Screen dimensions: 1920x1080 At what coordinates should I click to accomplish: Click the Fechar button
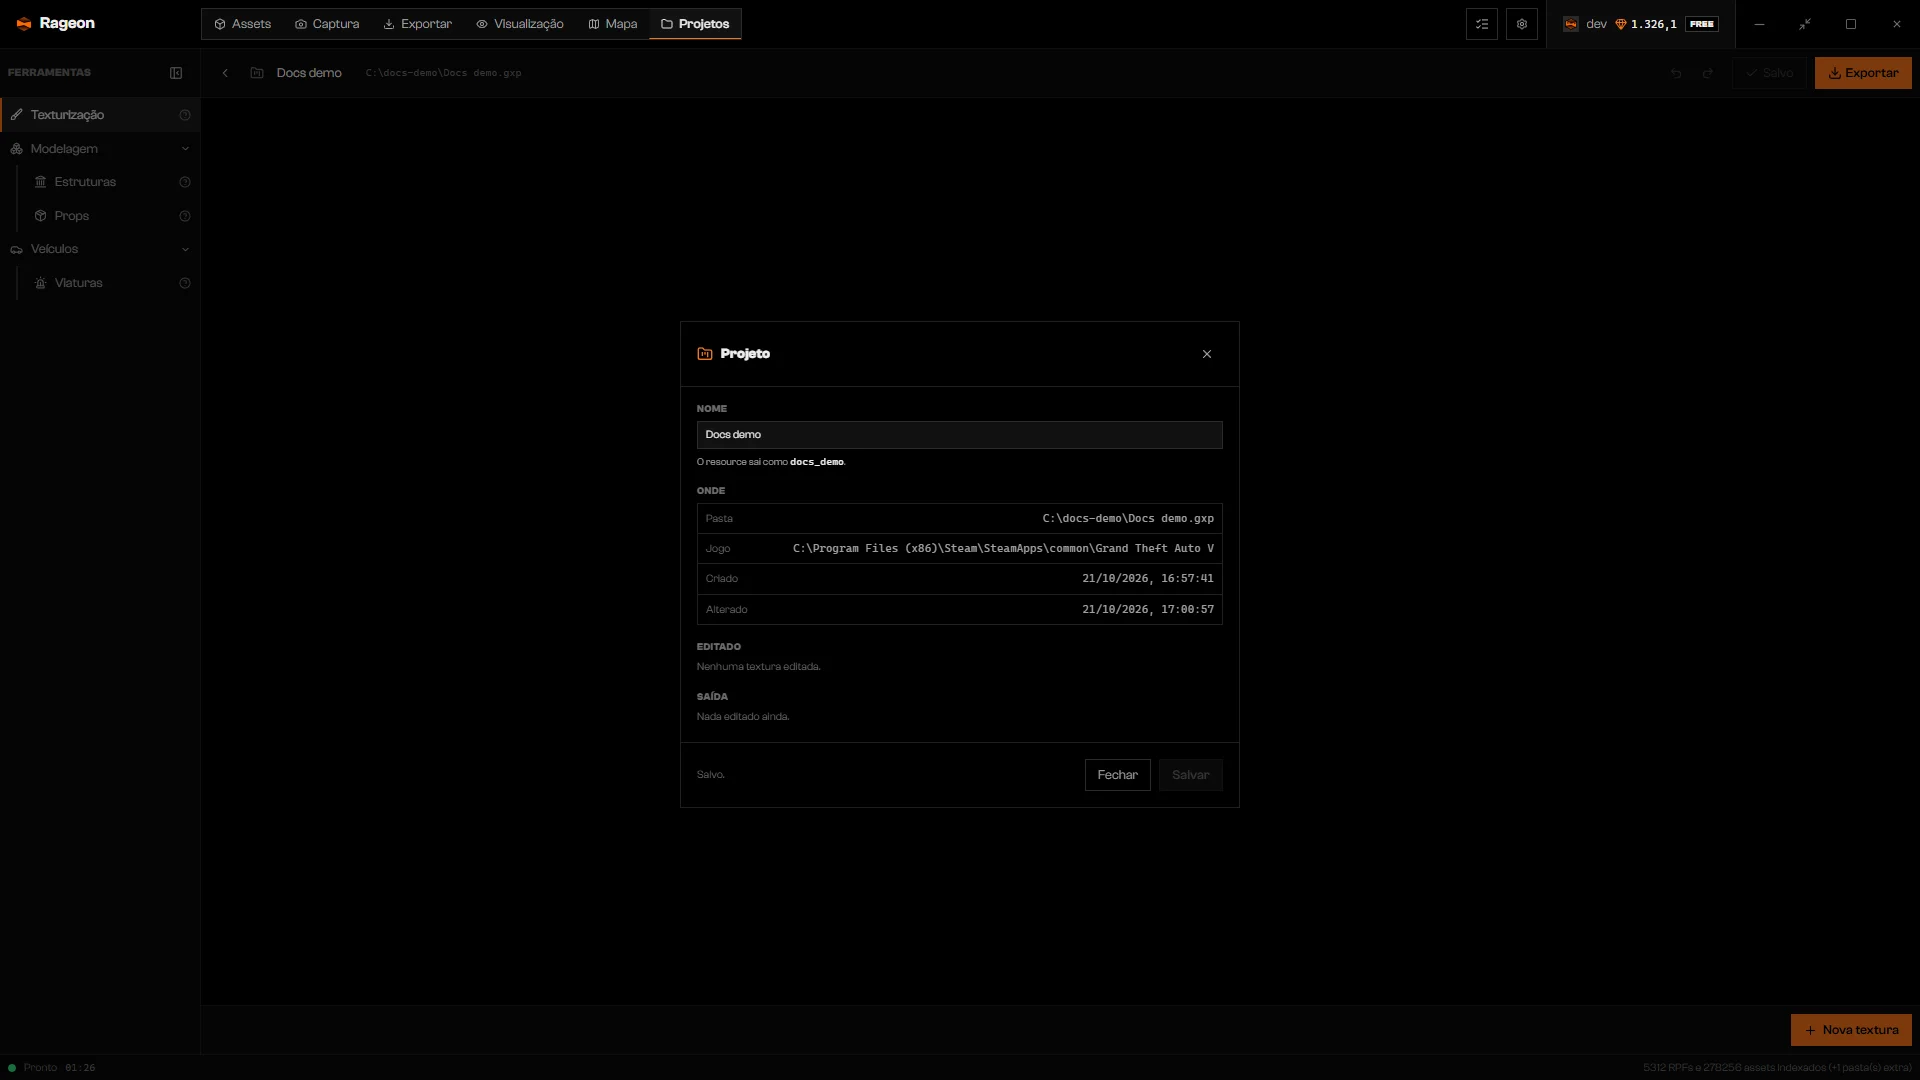[1118, 775]
